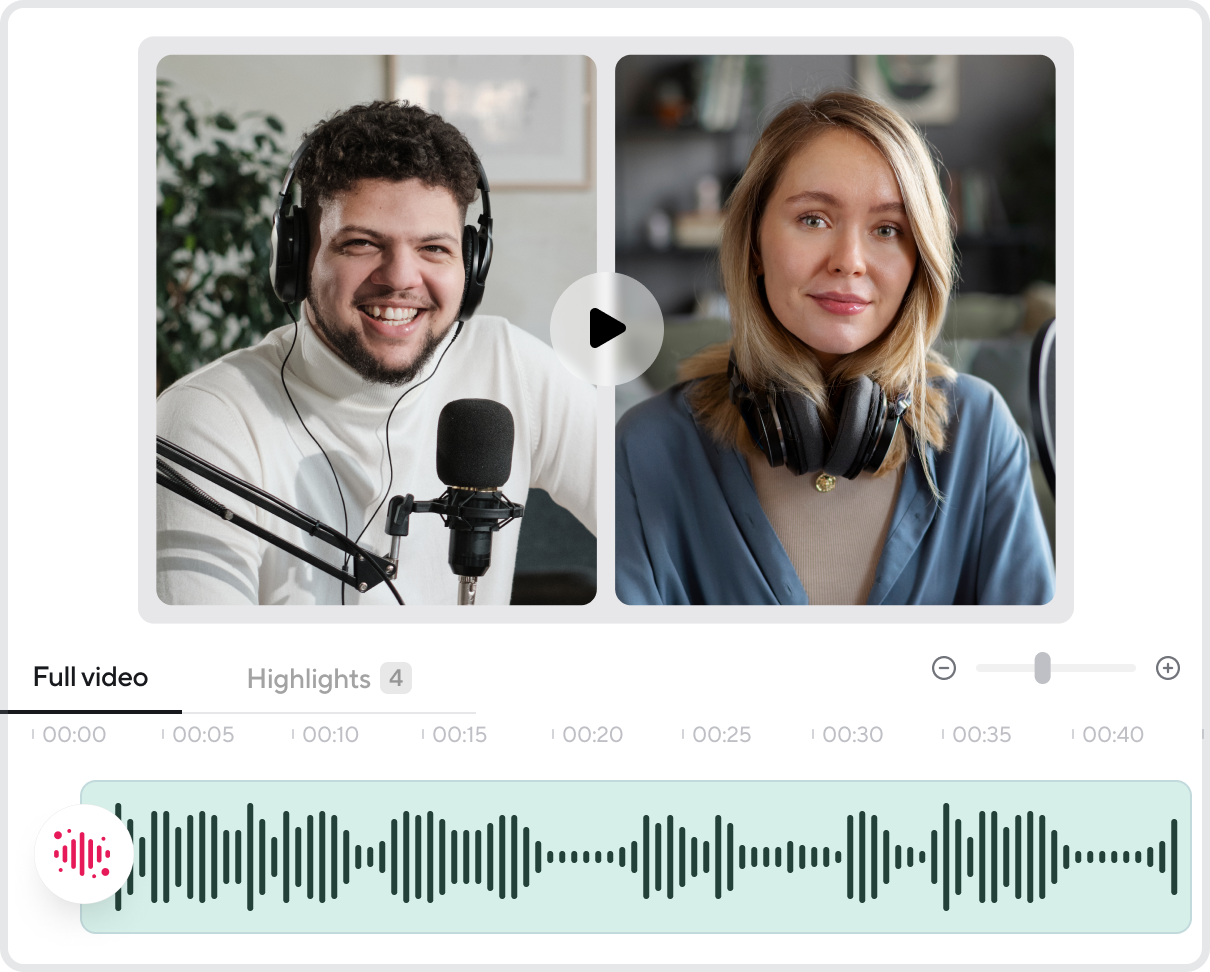Viewport: 1210px width, 972px height.
Task: Click the highlights count badge showing 4
Action: [x=395, y=679]
